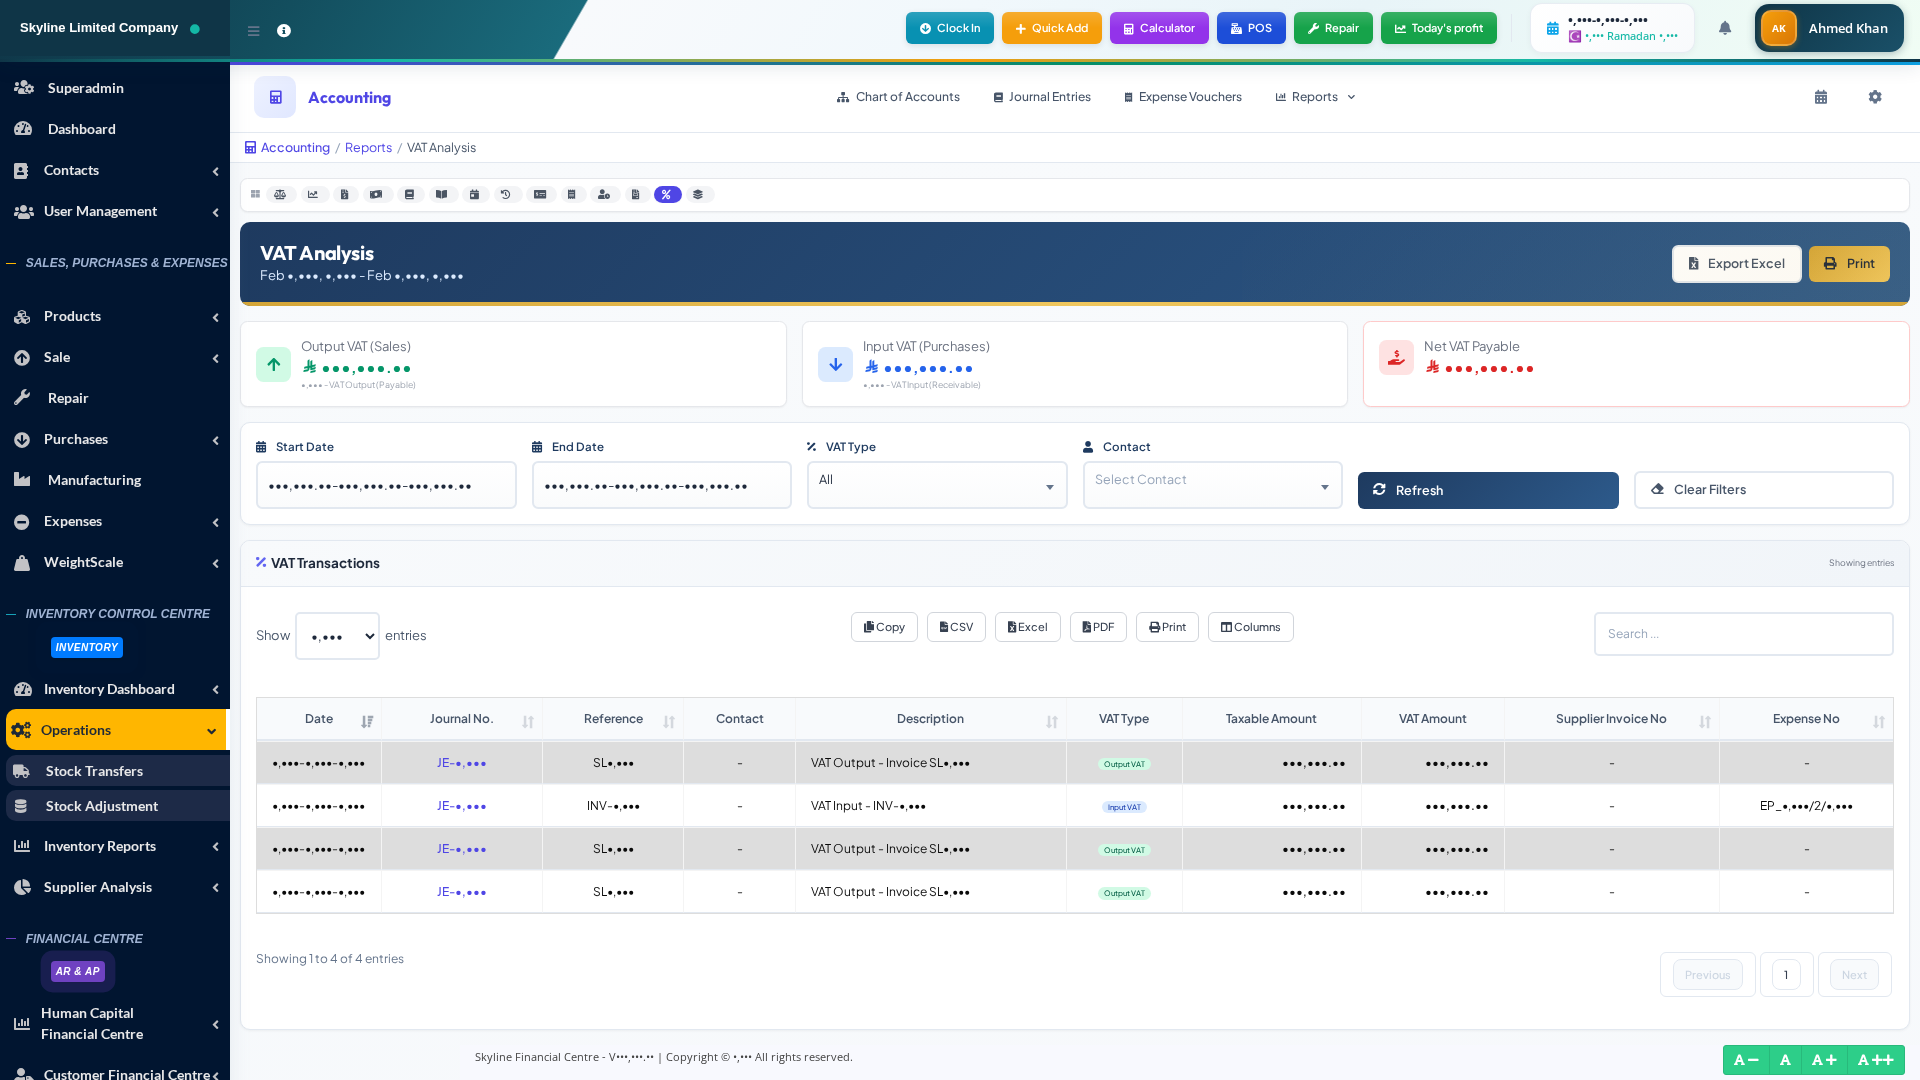Open the Select Contact dropdown
The height and width of the screenshot is (1080, 1920).
[x=1212, y=485]
